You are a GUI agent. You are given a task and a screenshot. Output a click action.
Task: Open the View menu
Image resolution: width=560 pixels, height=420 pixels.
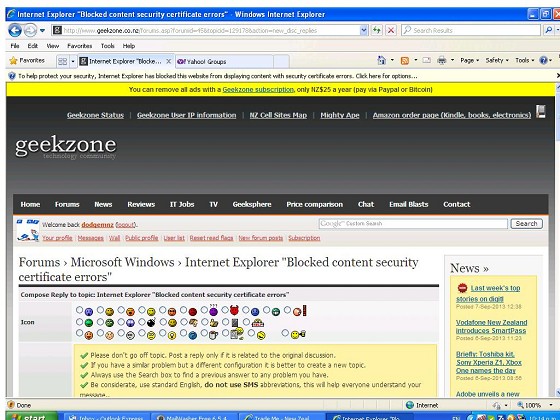click(52, 46)
